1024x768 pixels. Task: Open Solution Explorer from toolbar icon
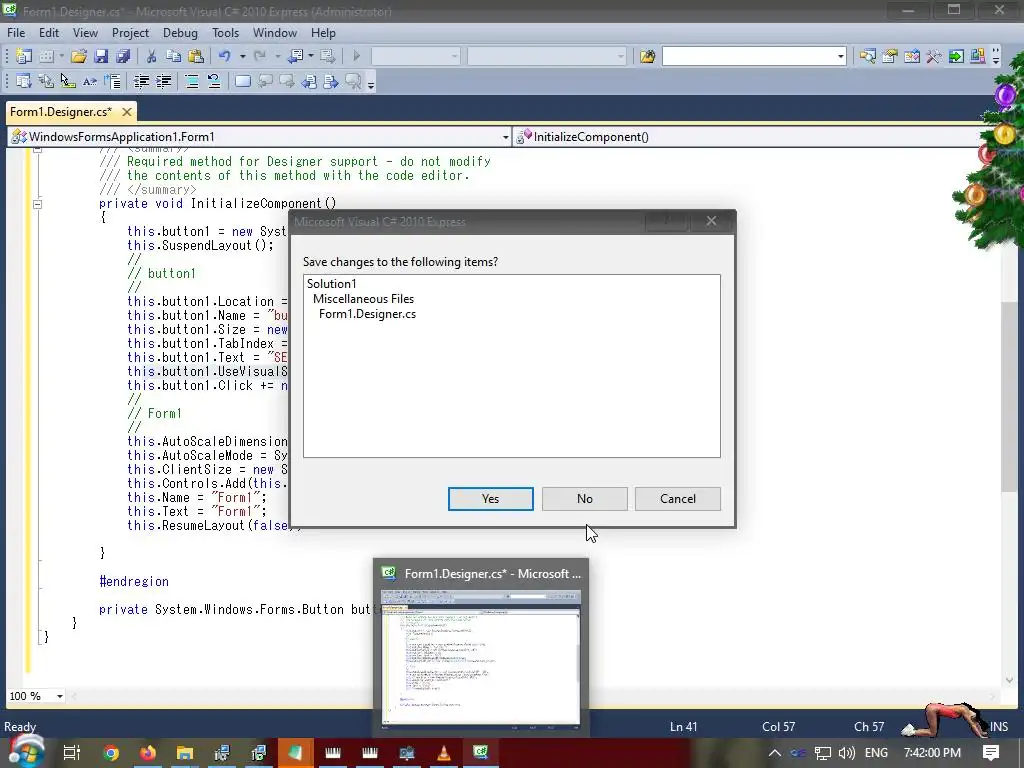click(x=867, y=56)
